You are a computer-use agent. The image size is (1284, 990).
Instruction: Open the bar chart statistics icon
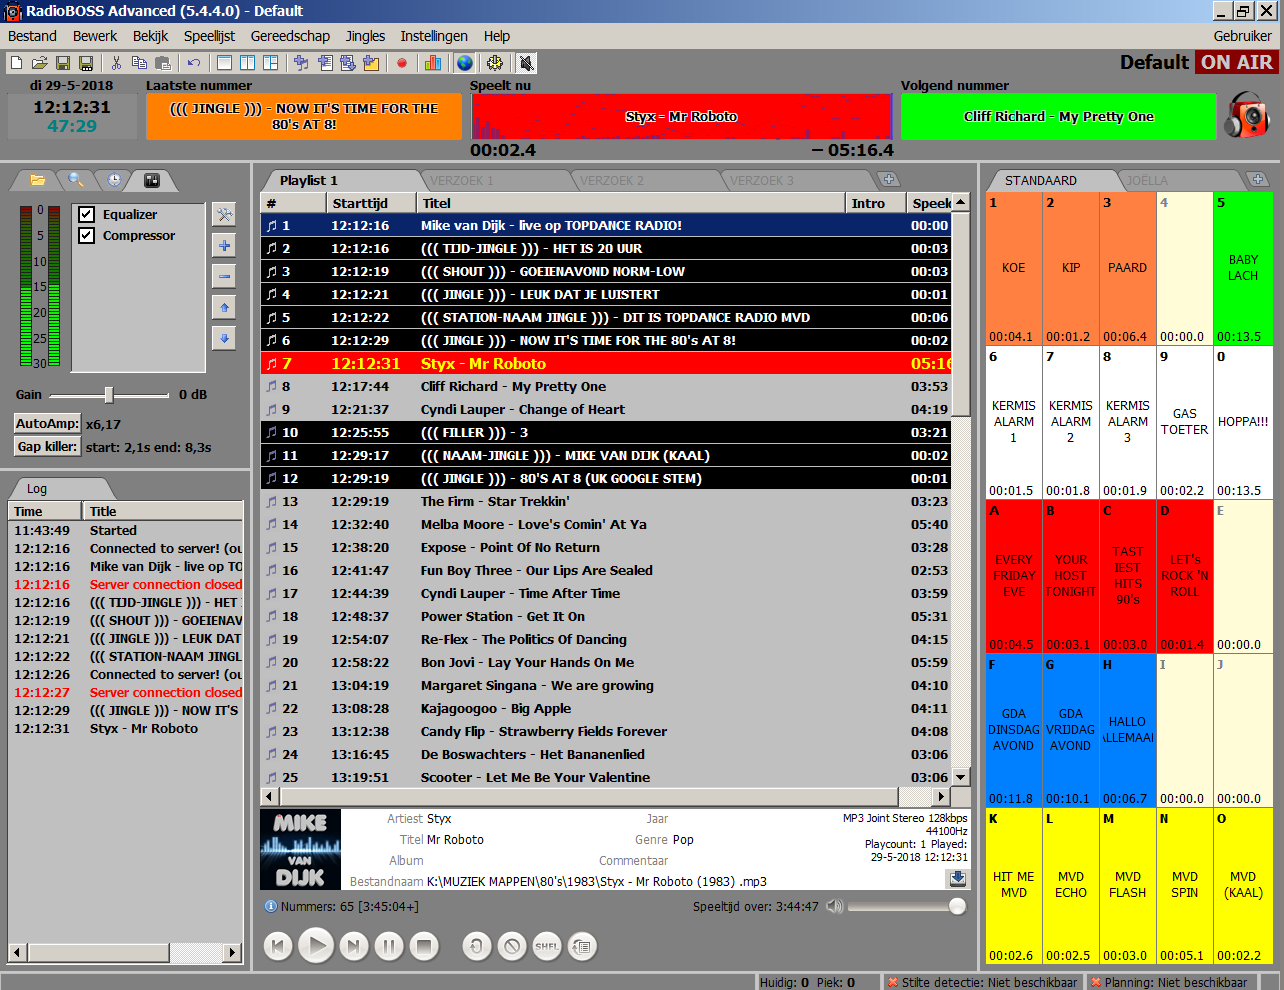(x=433, y=63)
